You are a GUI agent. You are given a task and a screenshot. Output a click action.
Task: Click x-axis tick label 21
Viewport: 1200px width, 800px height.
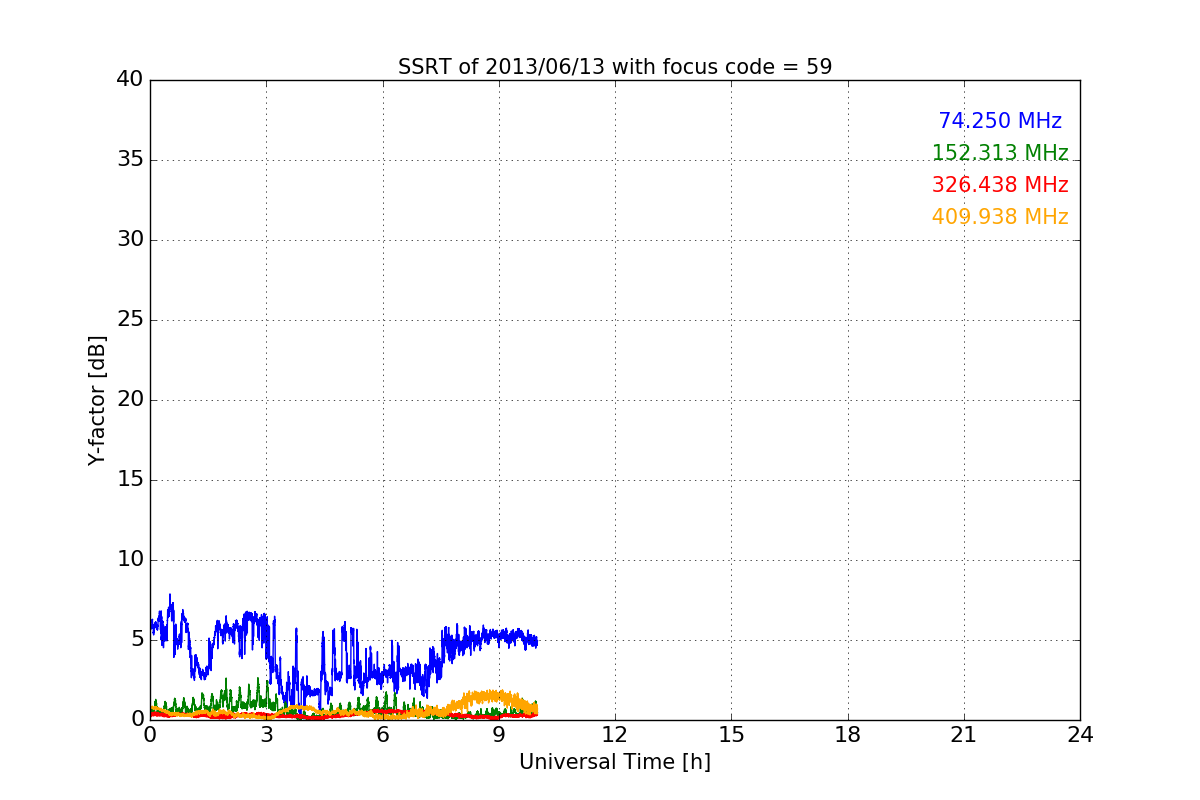pyautogui.click(x=964, y=735)
